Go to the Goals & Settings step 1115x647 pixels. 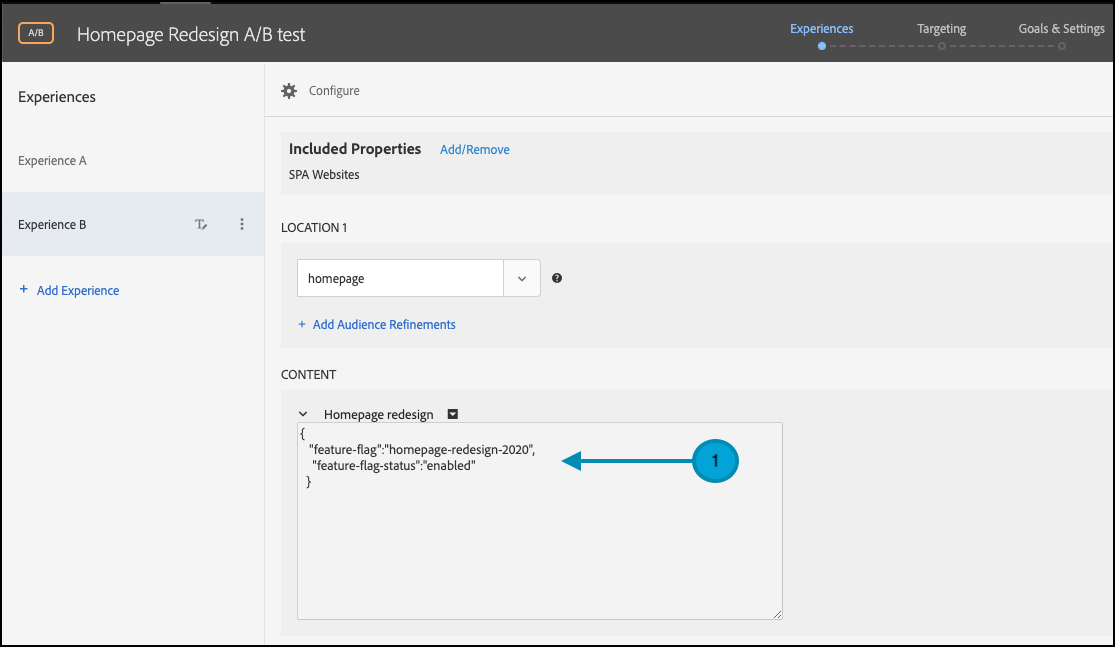pyautogui.click(x=1061, y=29)
